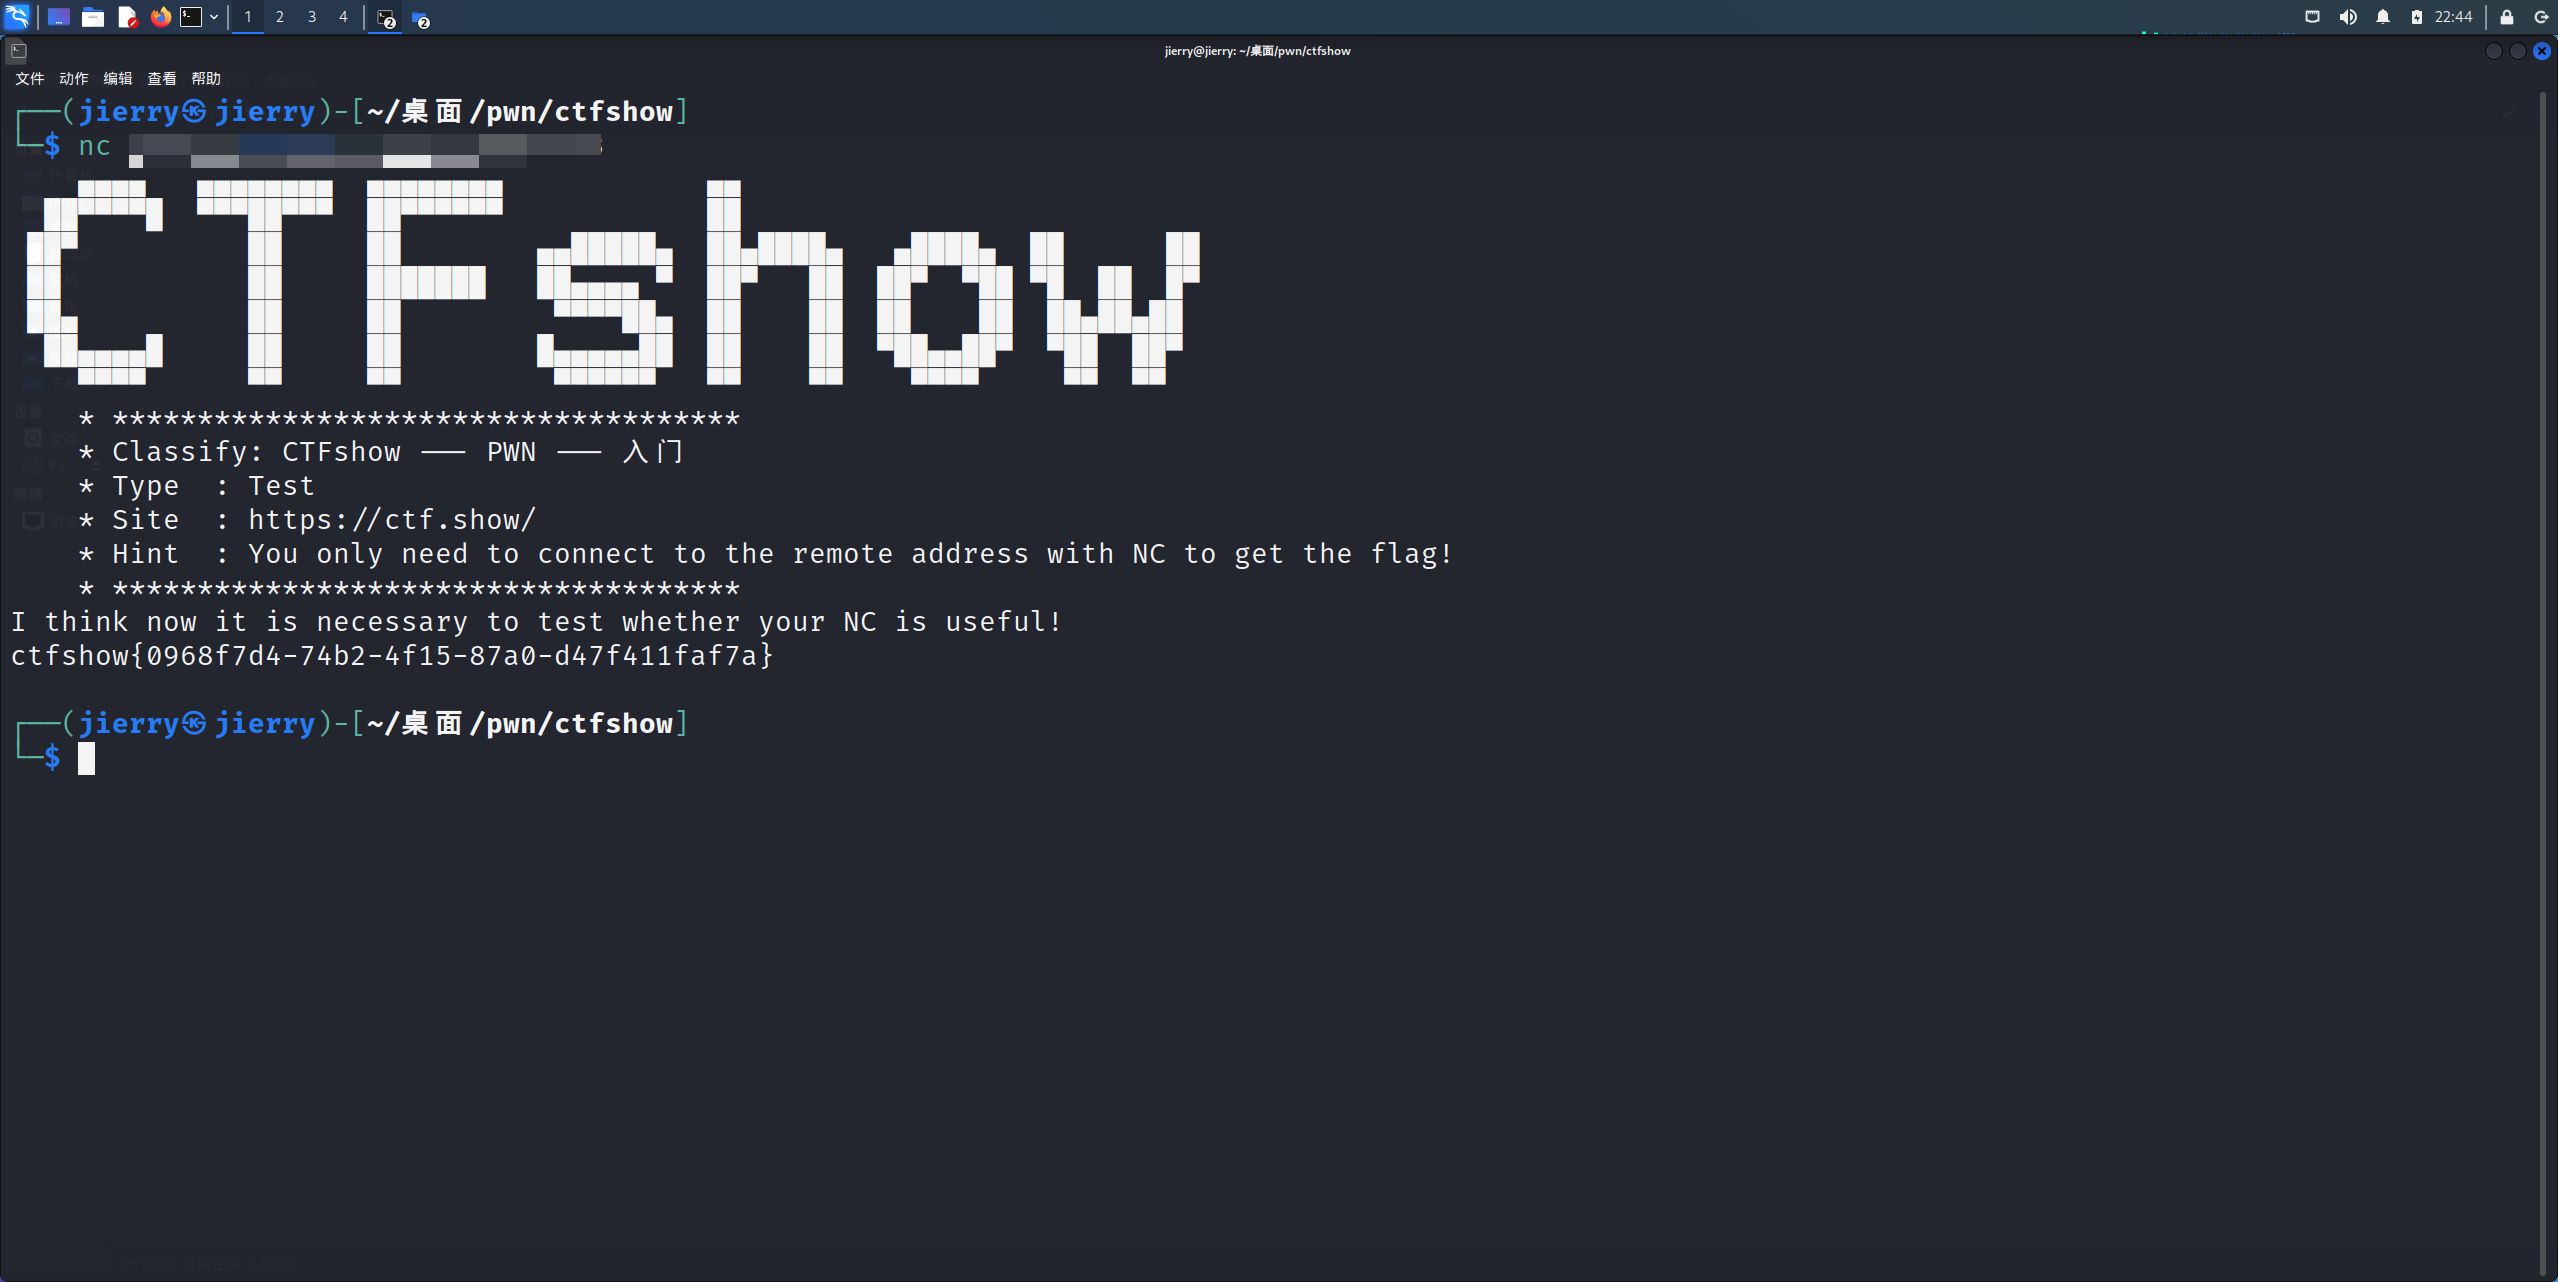Click the log out icon
Viewport: 2558px width, 1282px height.
2541,17
